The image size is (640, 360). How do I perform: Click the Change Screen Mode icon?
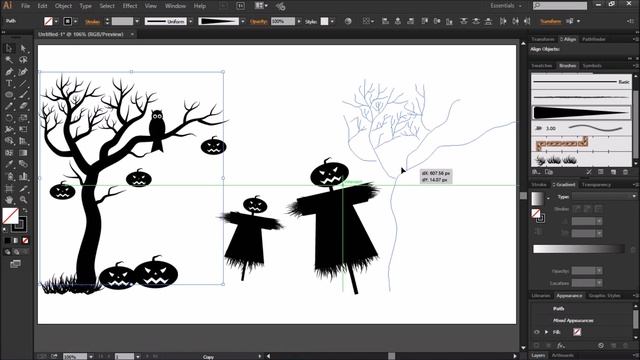[15, 264]
